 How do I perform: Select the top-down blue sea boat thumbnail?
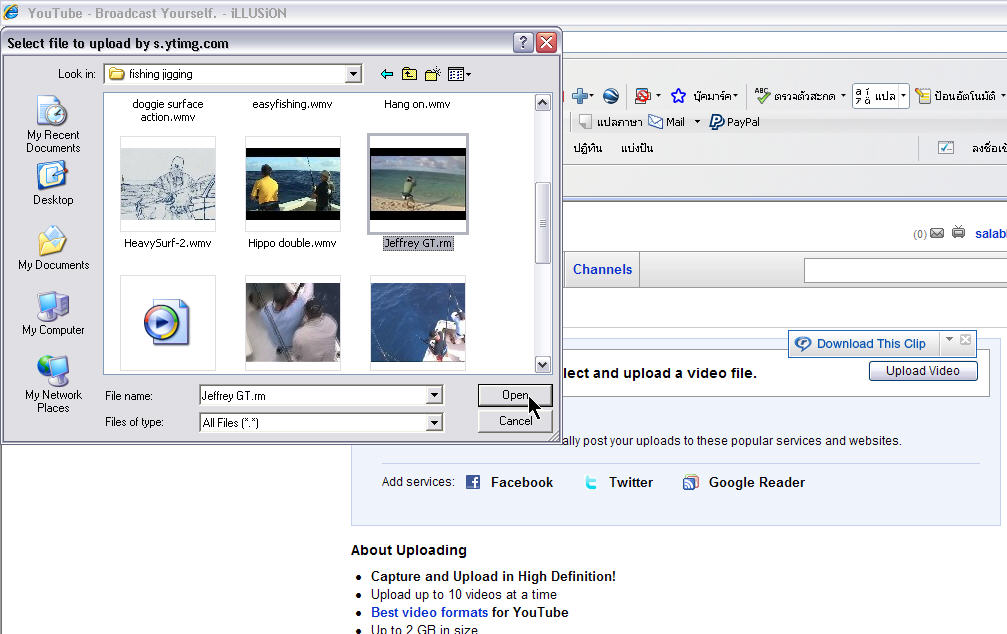417,322
